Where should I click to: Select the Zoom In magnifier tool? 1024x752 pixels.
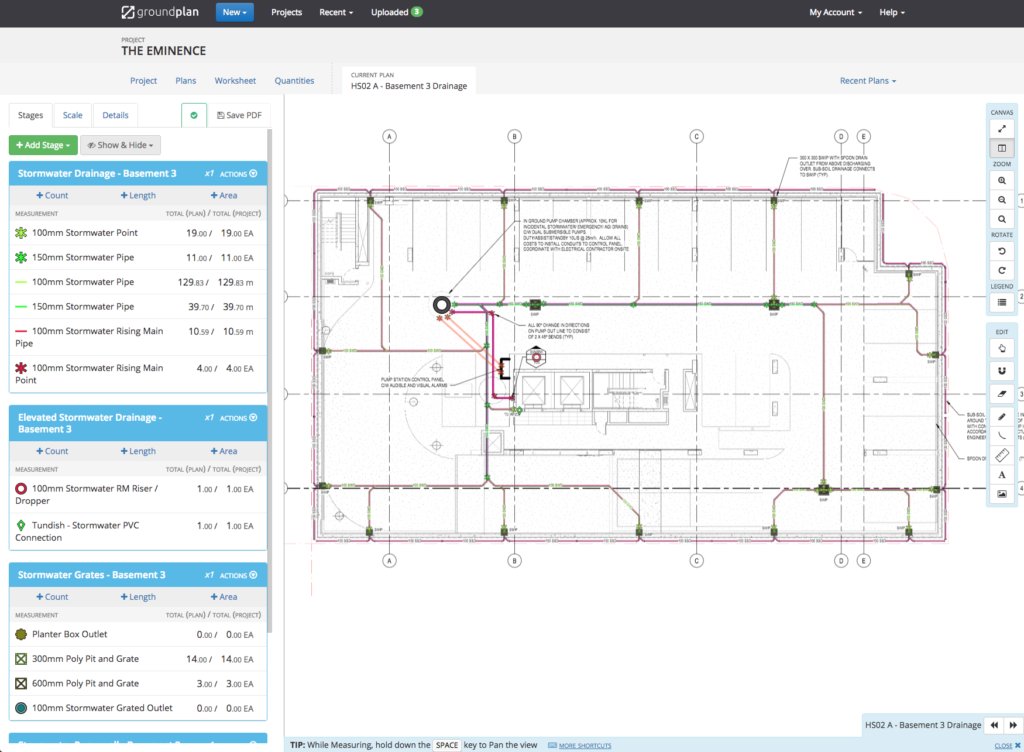coord(1001,180)
